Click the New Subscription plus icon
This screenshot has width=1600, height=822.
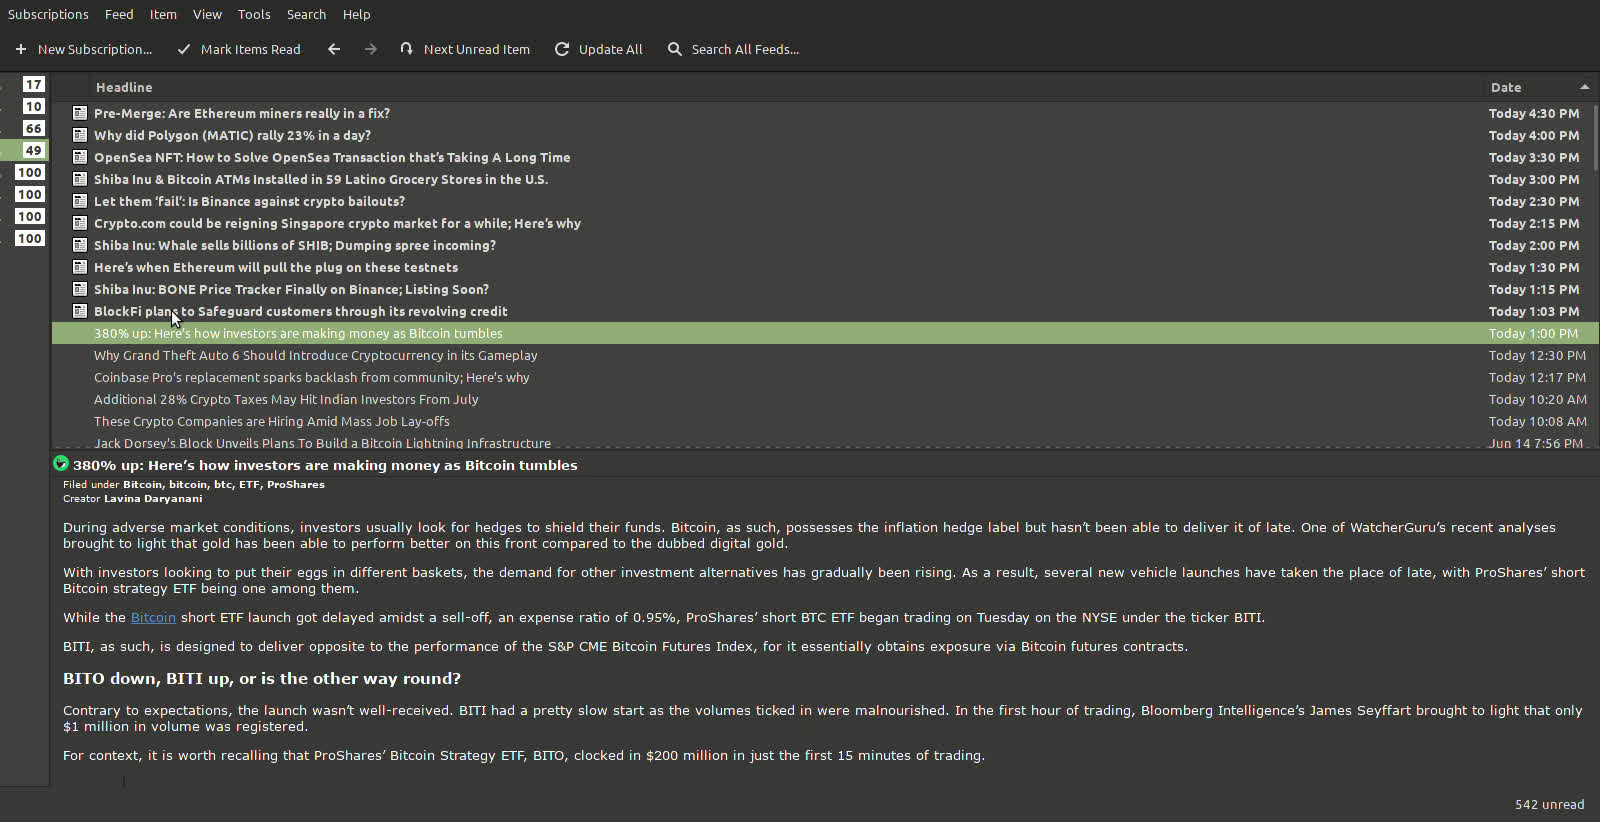20,49
